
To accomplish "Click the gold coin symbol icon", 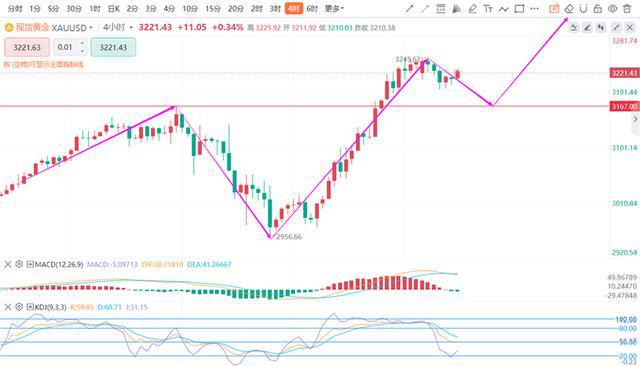I will 9,28.
